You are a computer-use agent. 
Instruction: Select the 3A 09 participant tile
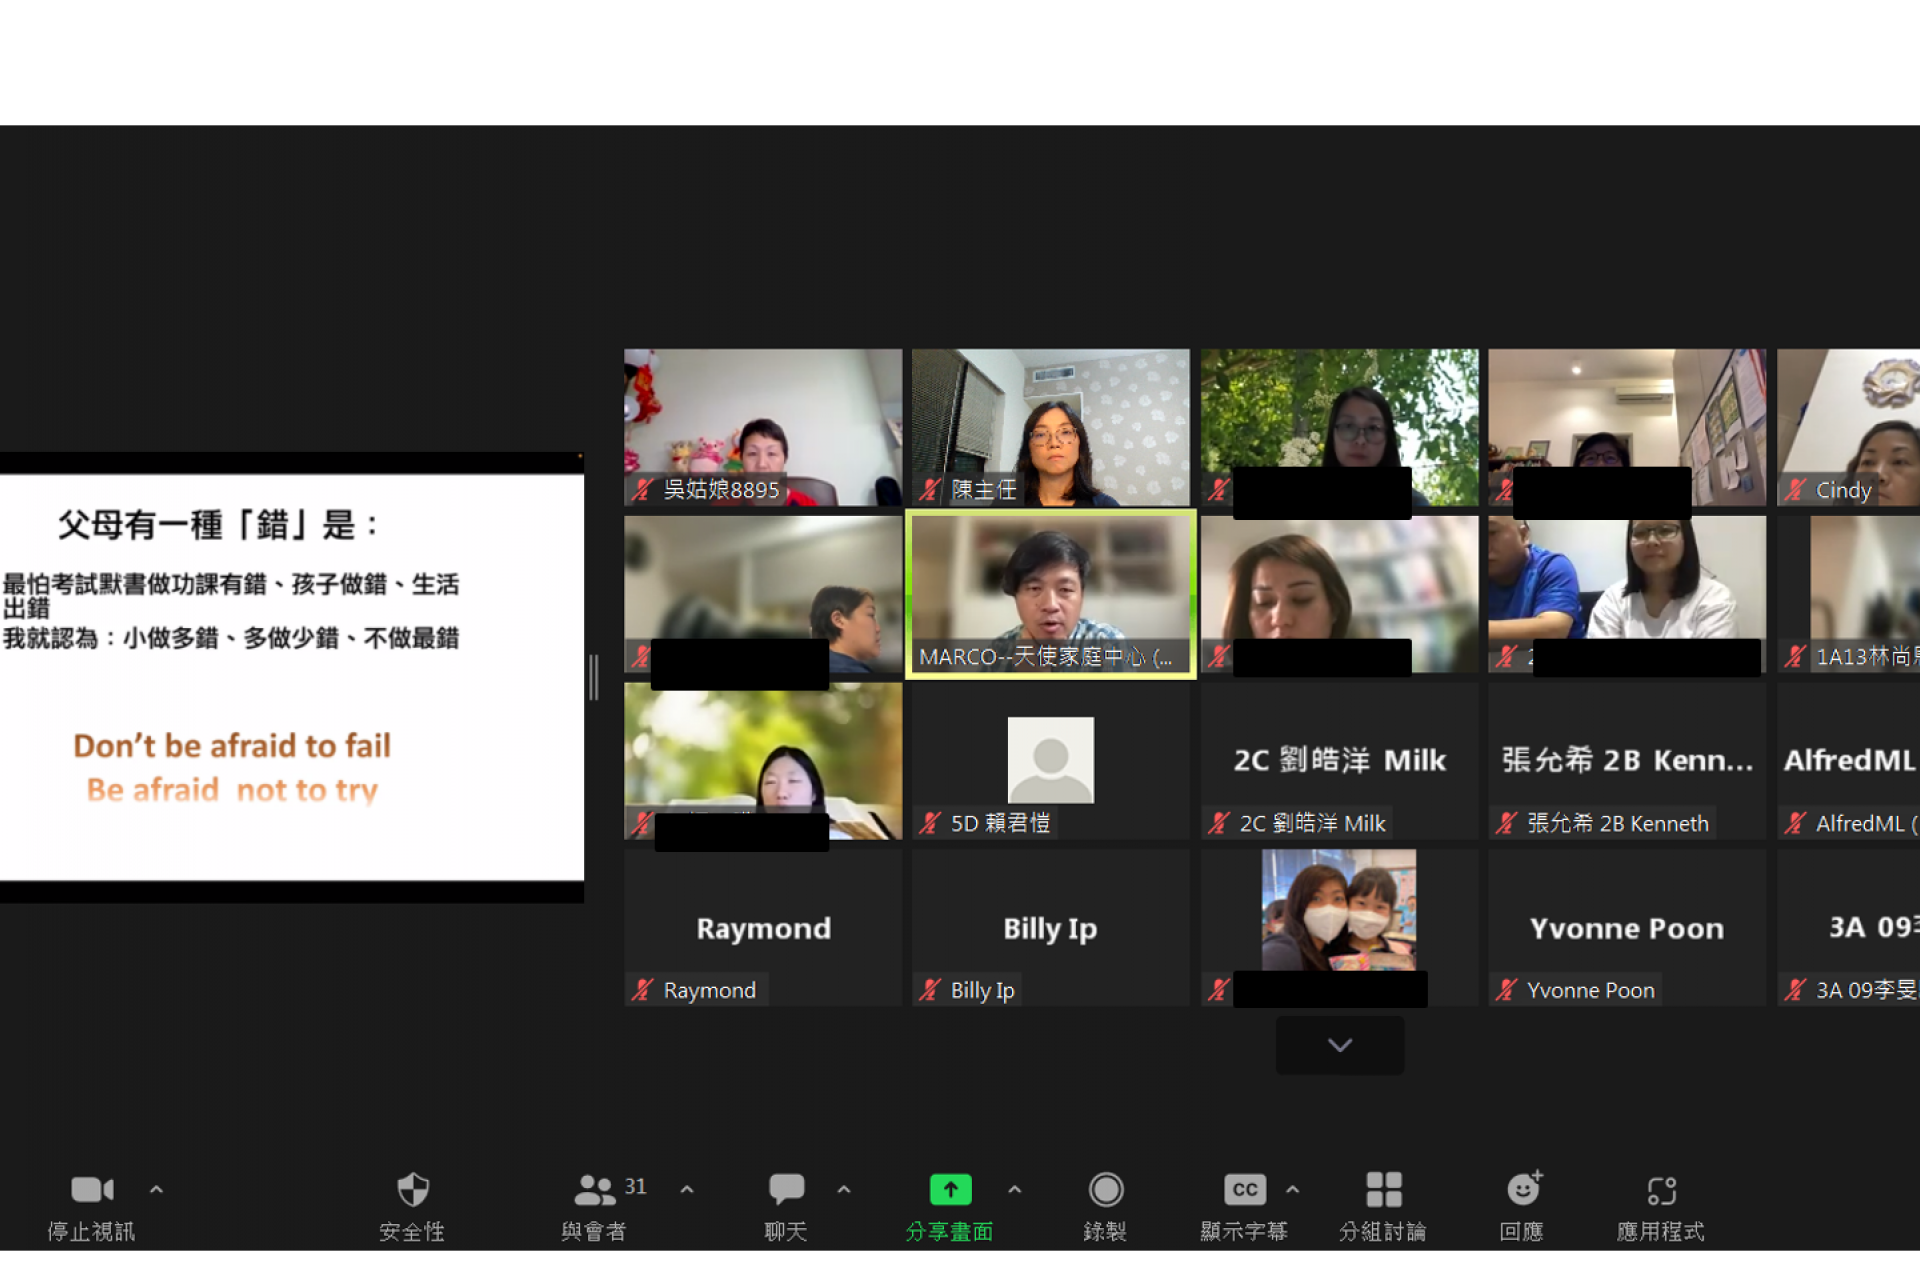point(1849,928)
